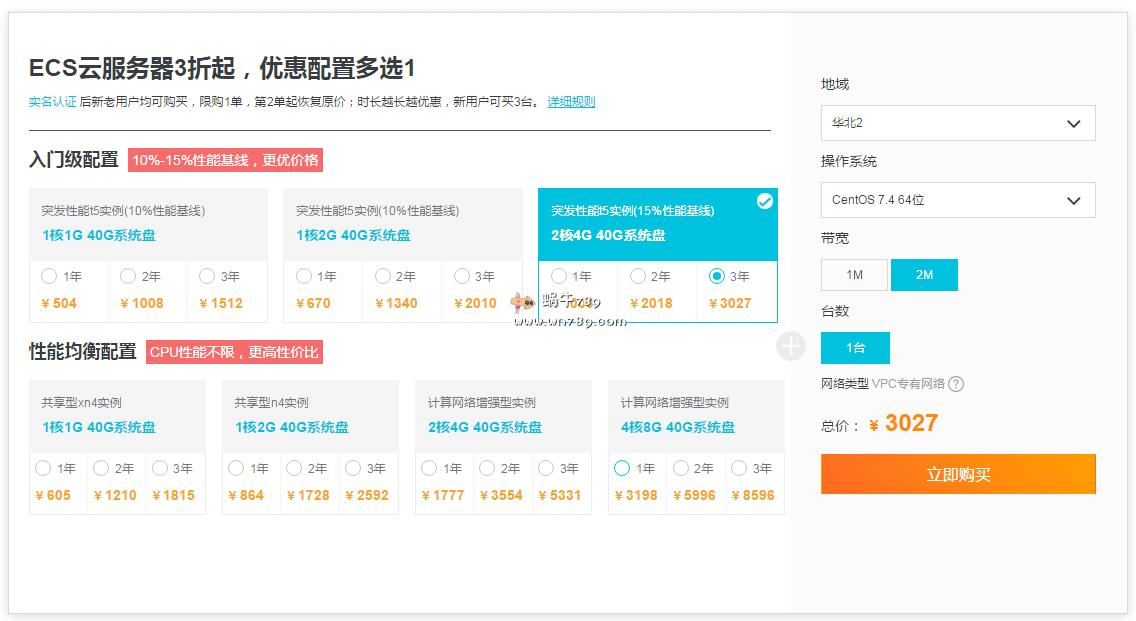Click checkmark icon on selected 2核4G card
The height and width of the screenshot is (621, 1136).
(x=765, y=202)
